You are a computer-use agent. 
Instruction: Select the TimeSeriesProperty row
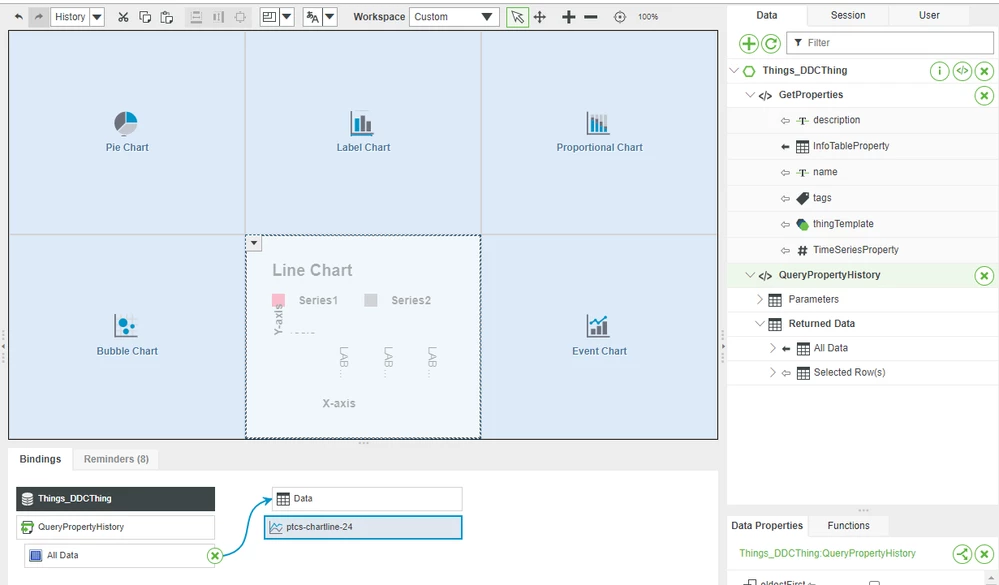(862, 250)
